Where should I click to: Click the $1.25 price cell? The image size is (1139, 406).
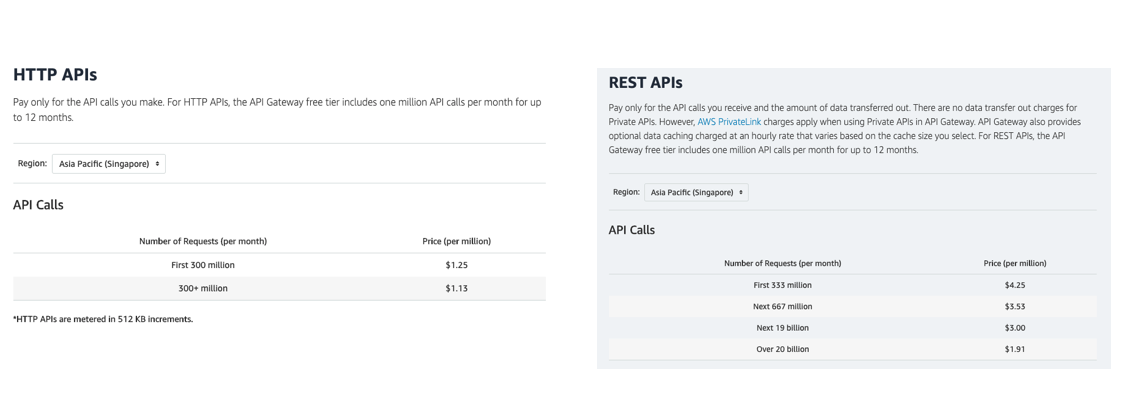coord(456,265)
